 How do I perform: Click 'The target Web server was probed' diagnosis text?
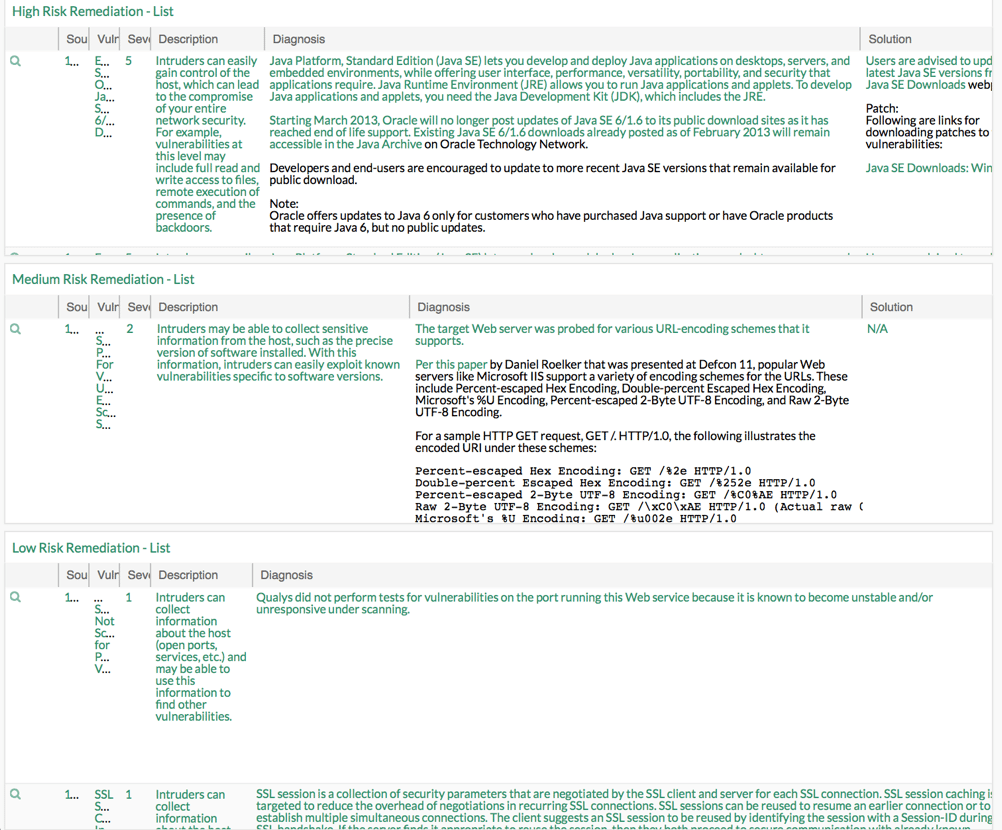click(x=612, y=335)
